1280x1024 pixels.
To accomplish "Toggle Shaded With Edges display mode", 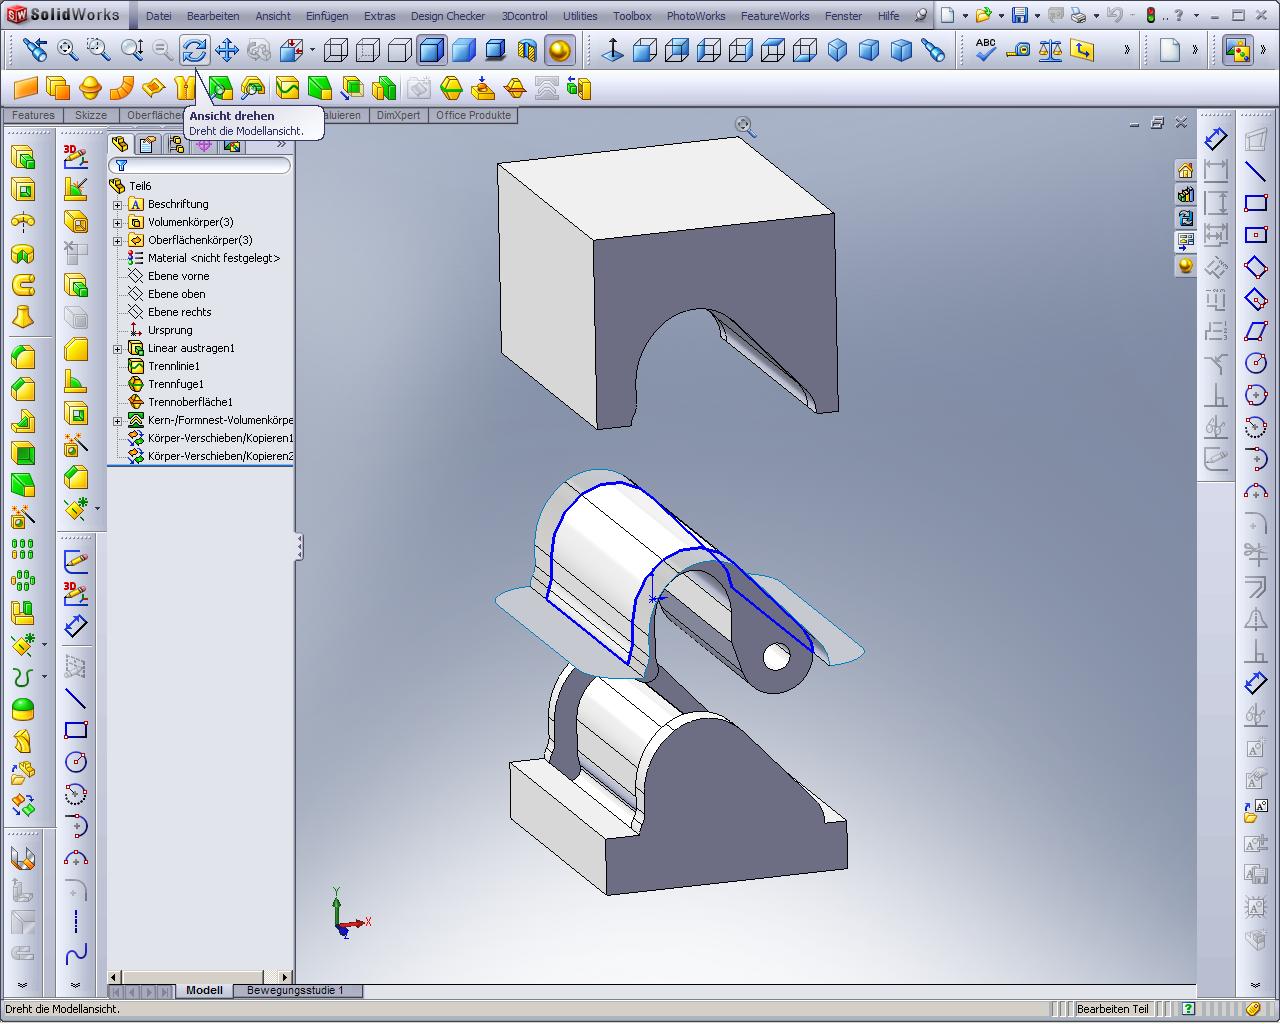I will (432, 50).
